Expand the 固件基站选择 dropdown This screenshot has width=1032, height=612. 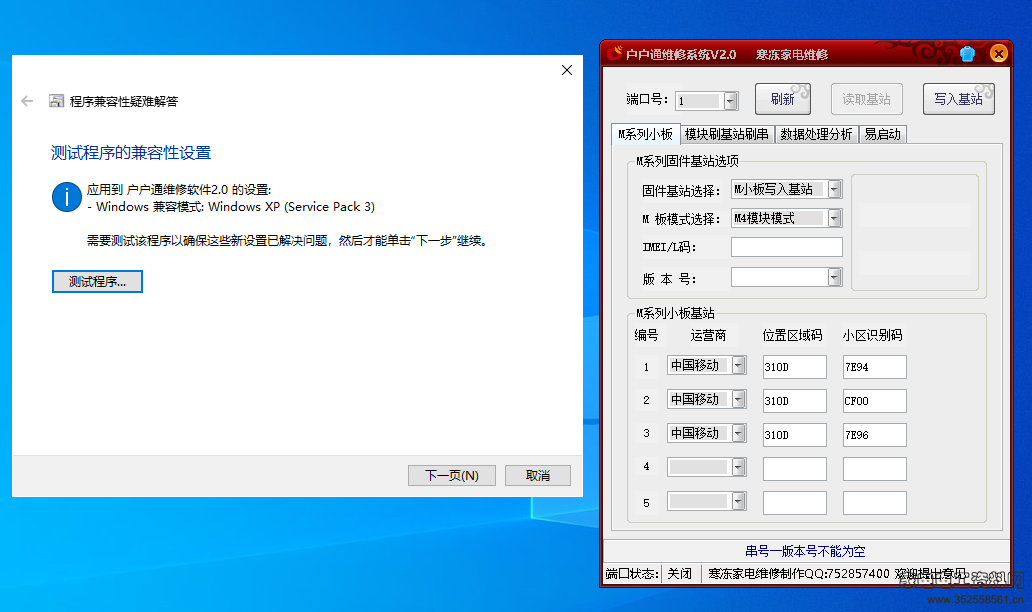coord(834,189)
